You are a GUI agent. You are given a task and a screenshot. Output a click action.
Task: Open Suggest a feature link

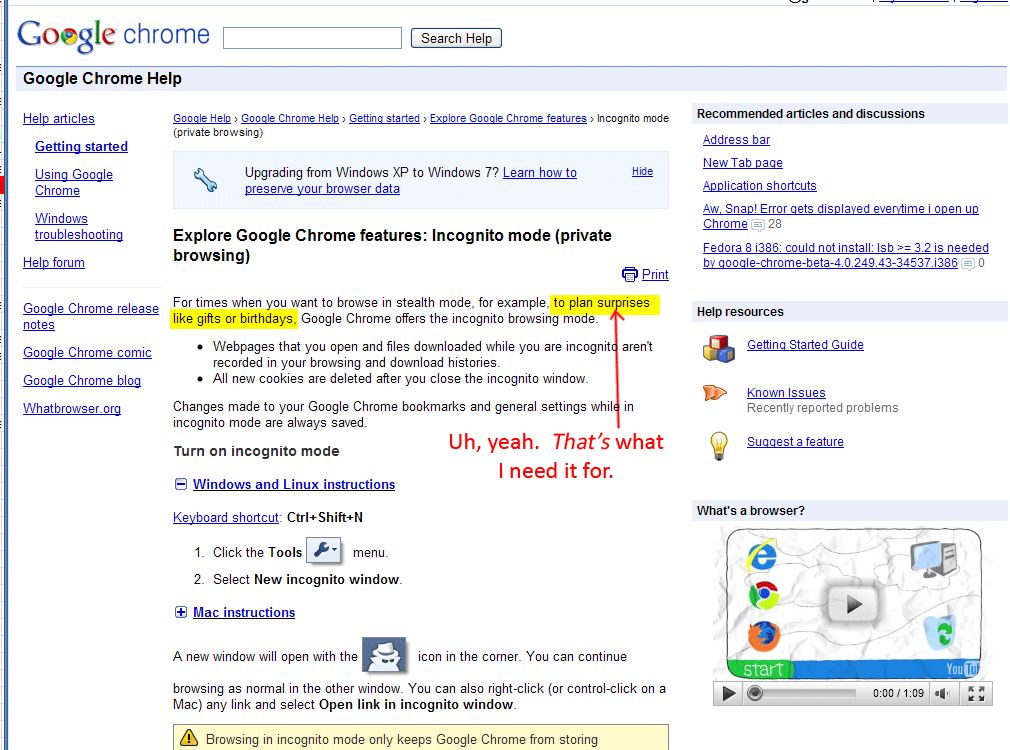tap(795, 442)
